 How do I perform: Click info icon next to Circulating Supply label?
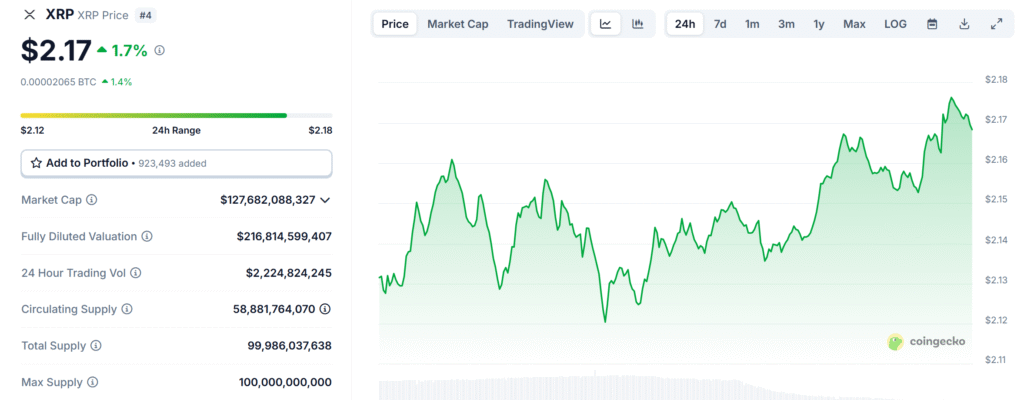click(127, 308)
